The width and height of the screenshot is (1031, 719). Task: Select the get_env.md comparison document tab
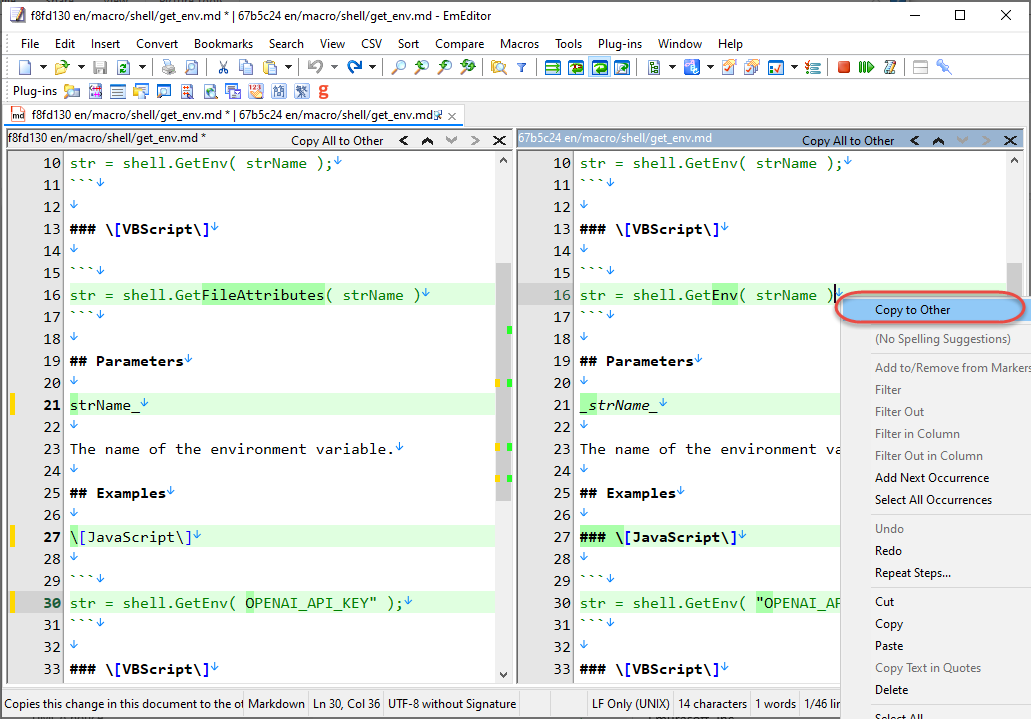coord(235,115)
